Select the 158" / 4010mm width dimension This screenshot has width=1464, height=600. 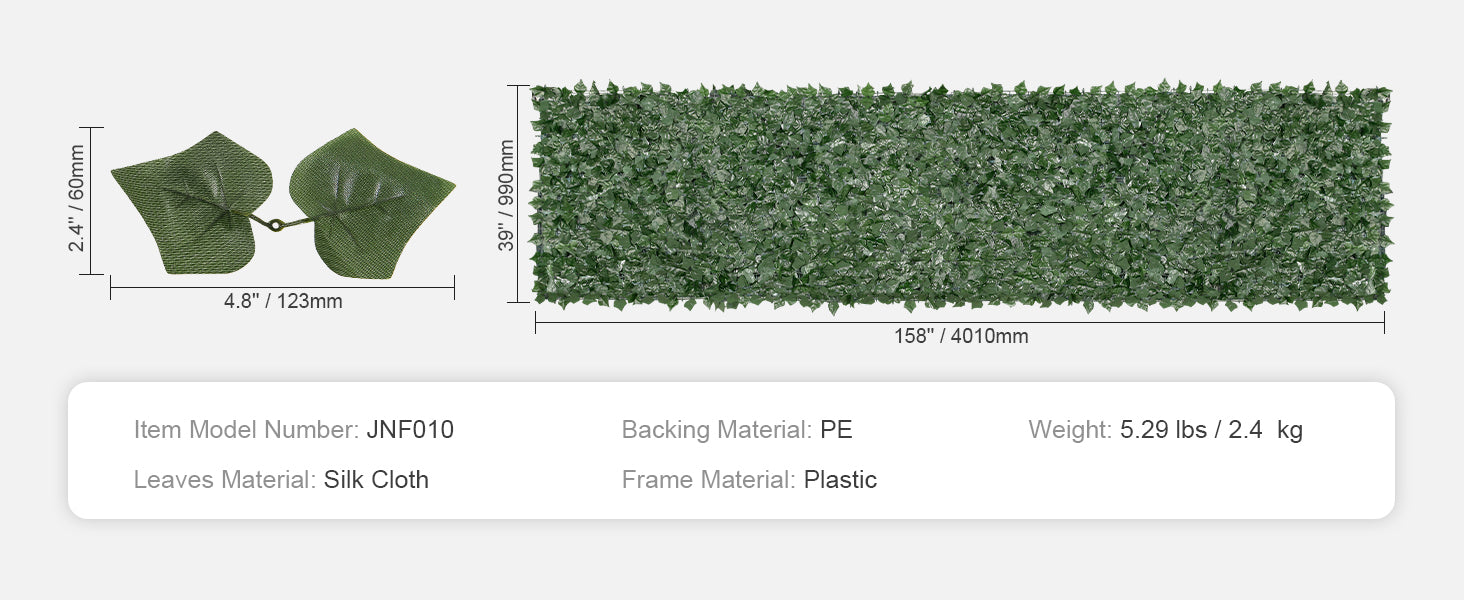coord(961,336)
